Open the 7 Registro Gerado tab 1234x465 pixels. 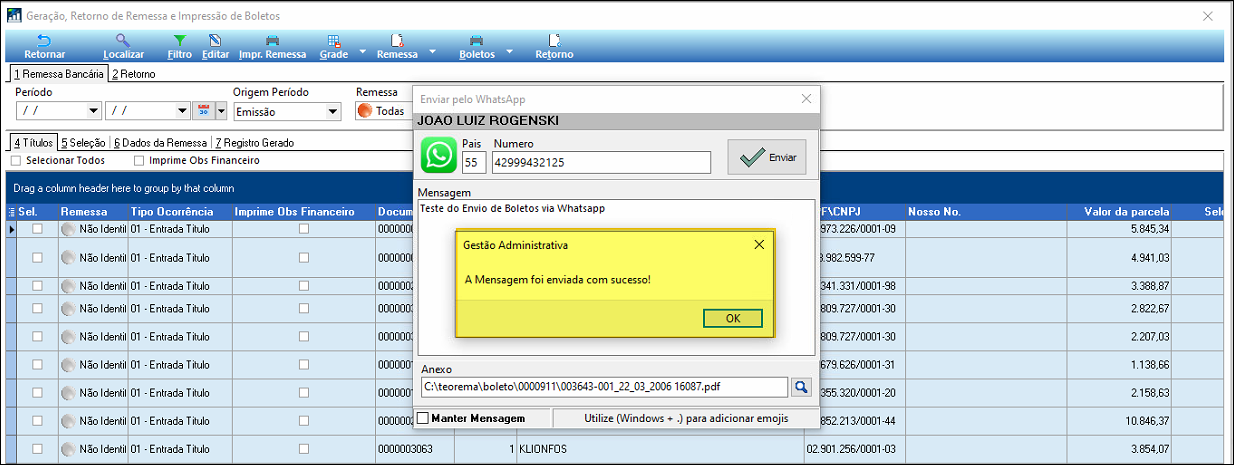coord(255,143)
